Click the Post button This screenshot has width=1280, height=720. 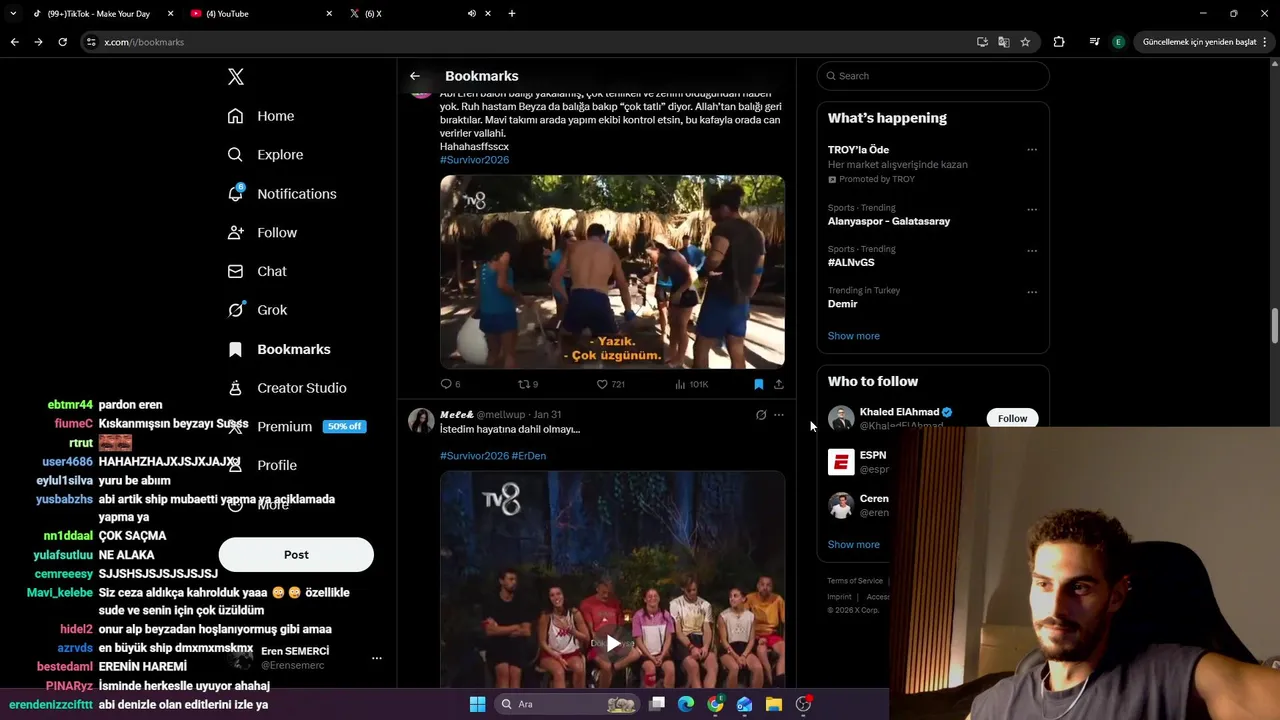click(x=296, y=555)
